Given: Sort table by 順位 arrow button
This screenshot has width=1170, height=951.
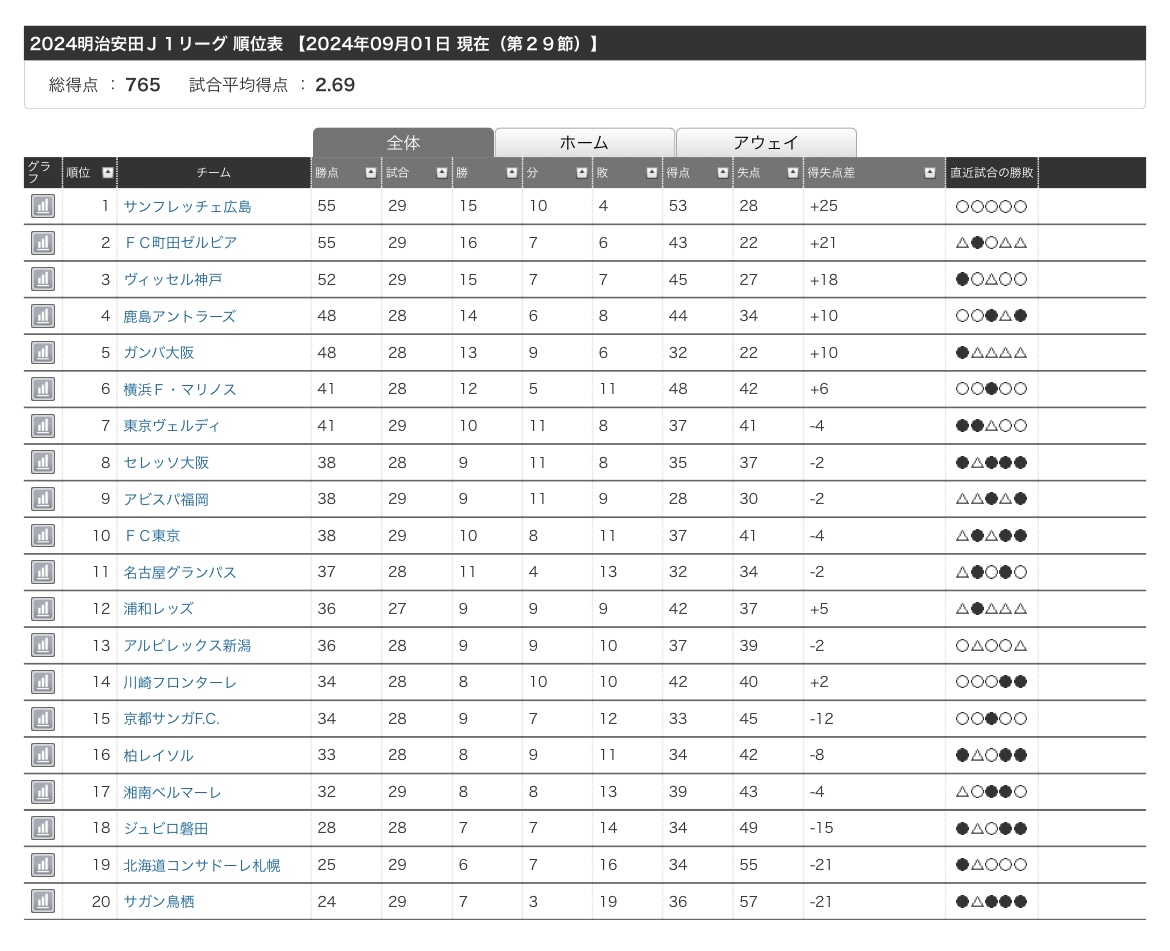Looking at the screenshot, I should tap(107, 173).
